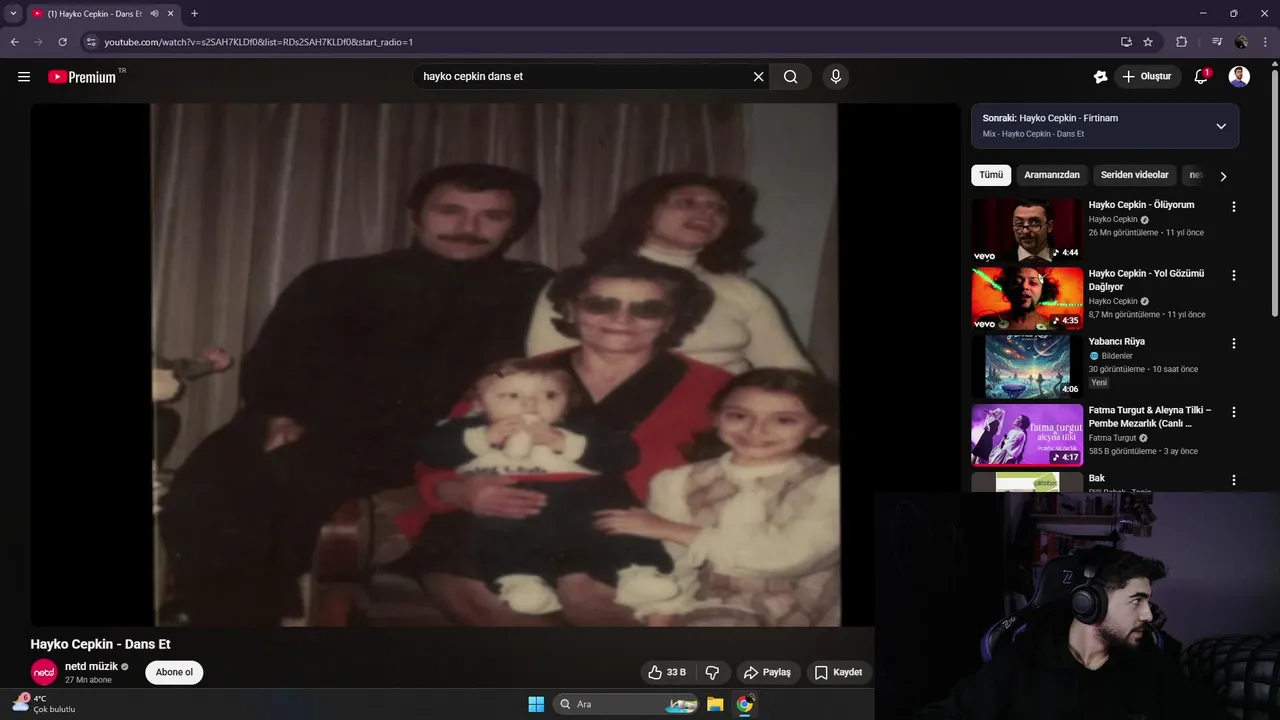Image resolution: width=1280 pixels, height=720 pixels.
Task: Open Chrome from the taskbar
Action: tap(744, 704)
